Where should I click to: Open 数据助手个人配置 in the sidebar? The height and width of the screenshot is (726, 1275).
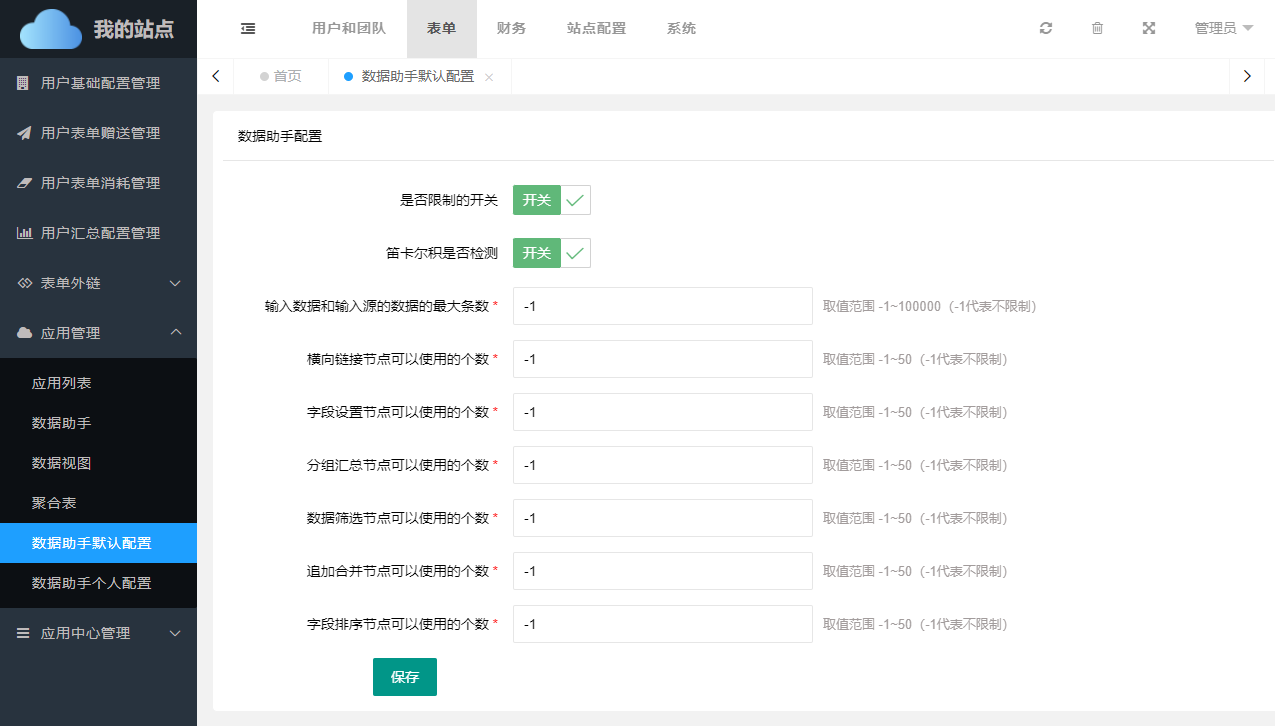click(x=92, y=583)
